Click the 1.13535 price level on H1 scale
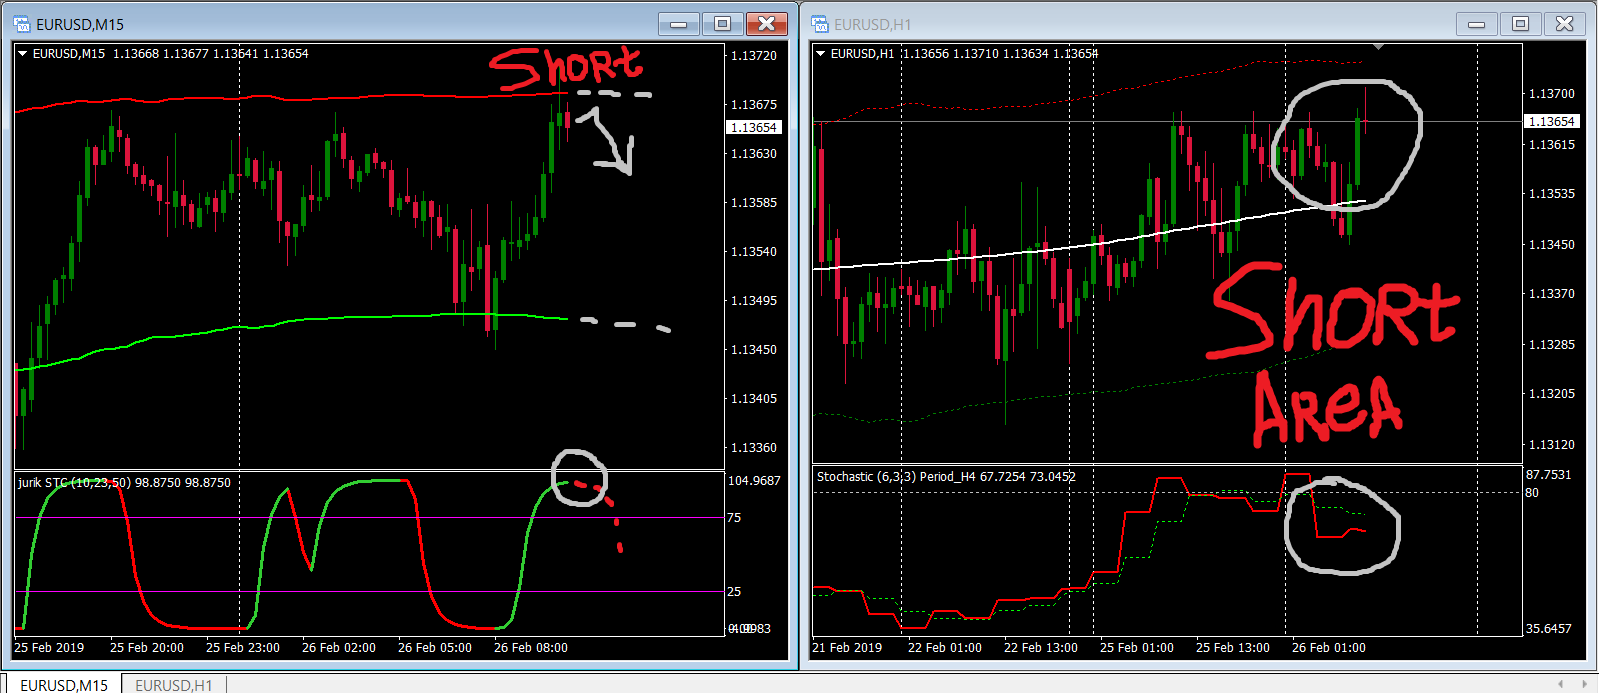Image resolution: width=1599 pixels, height=693 pixels. [x=1552, y=194]
